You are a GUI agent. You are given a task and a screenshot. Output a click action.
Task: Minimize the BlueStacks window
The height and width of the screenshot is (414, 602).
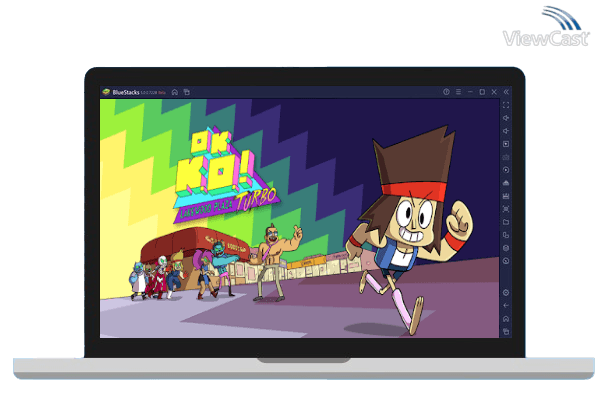(470, 92)
